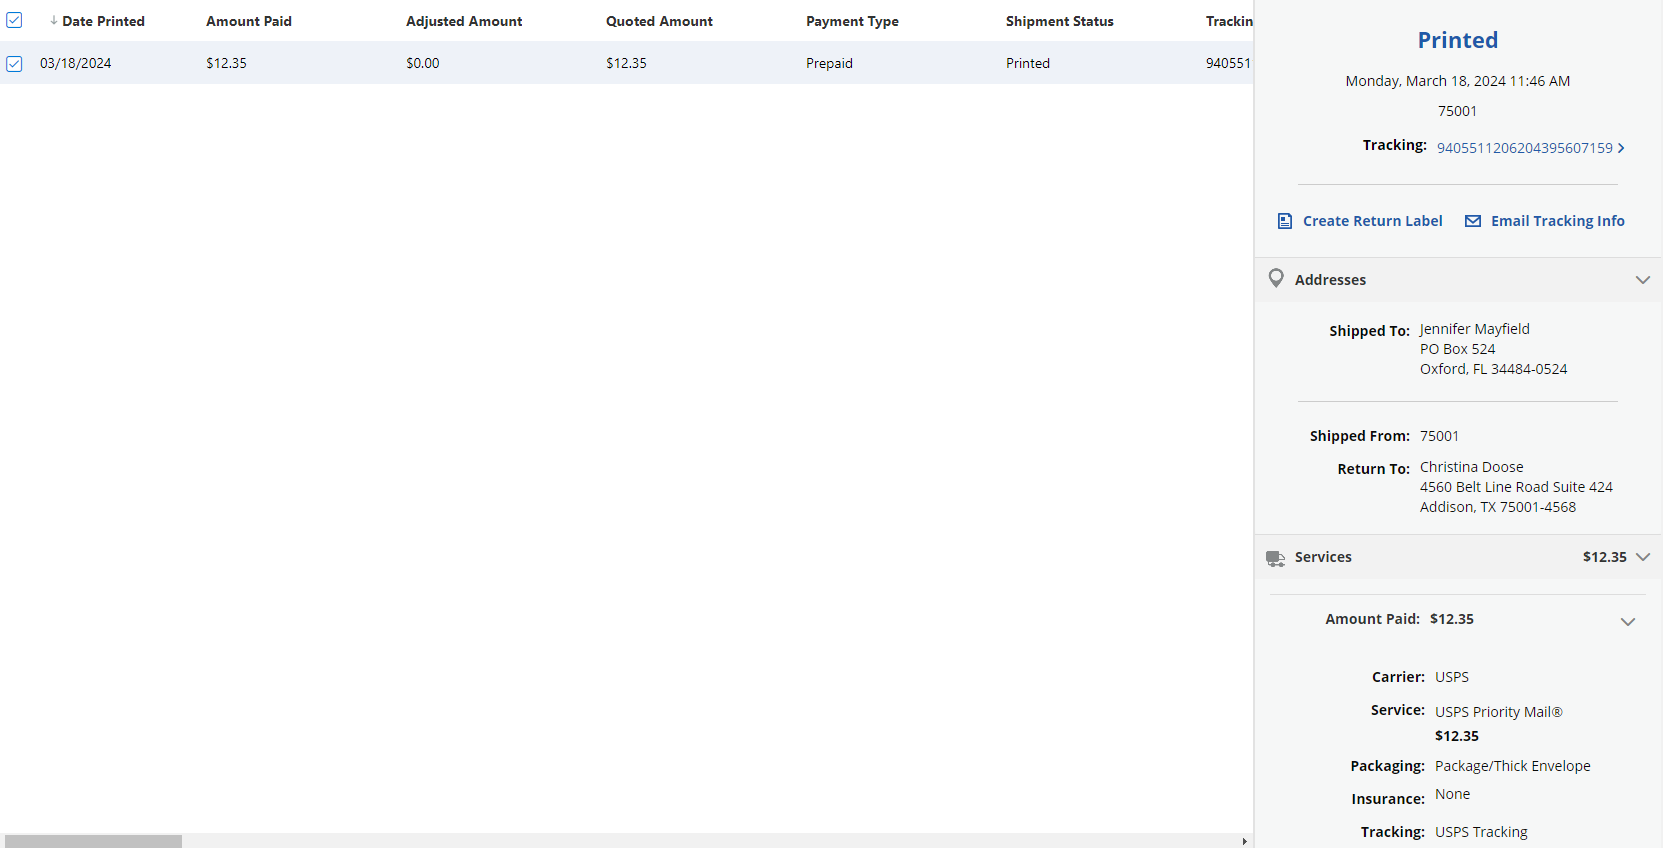Click the $12.35 Amount Paid table cell
1663x848 pixels.
pos(226,63)
